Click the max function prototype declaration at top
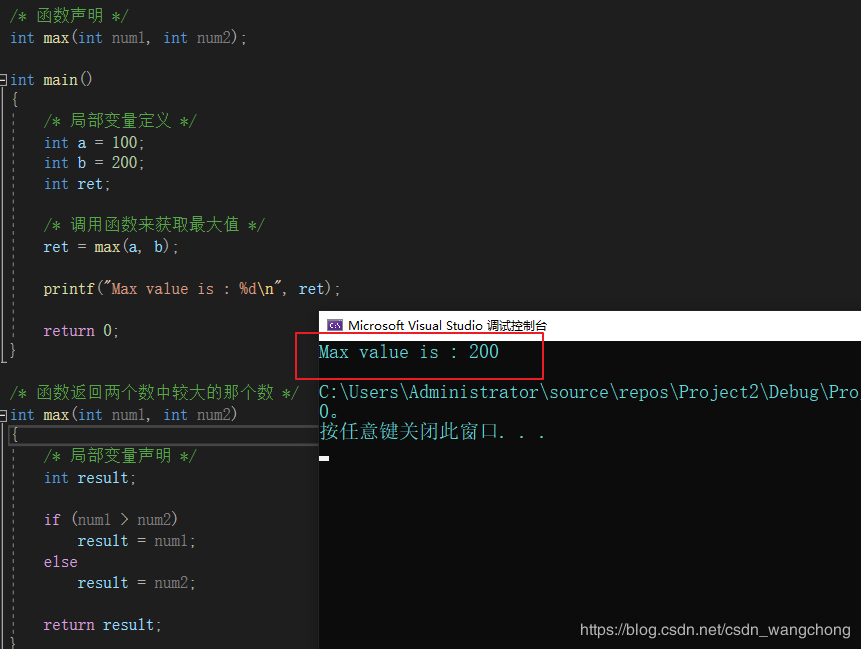The height and width of the screenshot is (649, 861). pos(128,38)
